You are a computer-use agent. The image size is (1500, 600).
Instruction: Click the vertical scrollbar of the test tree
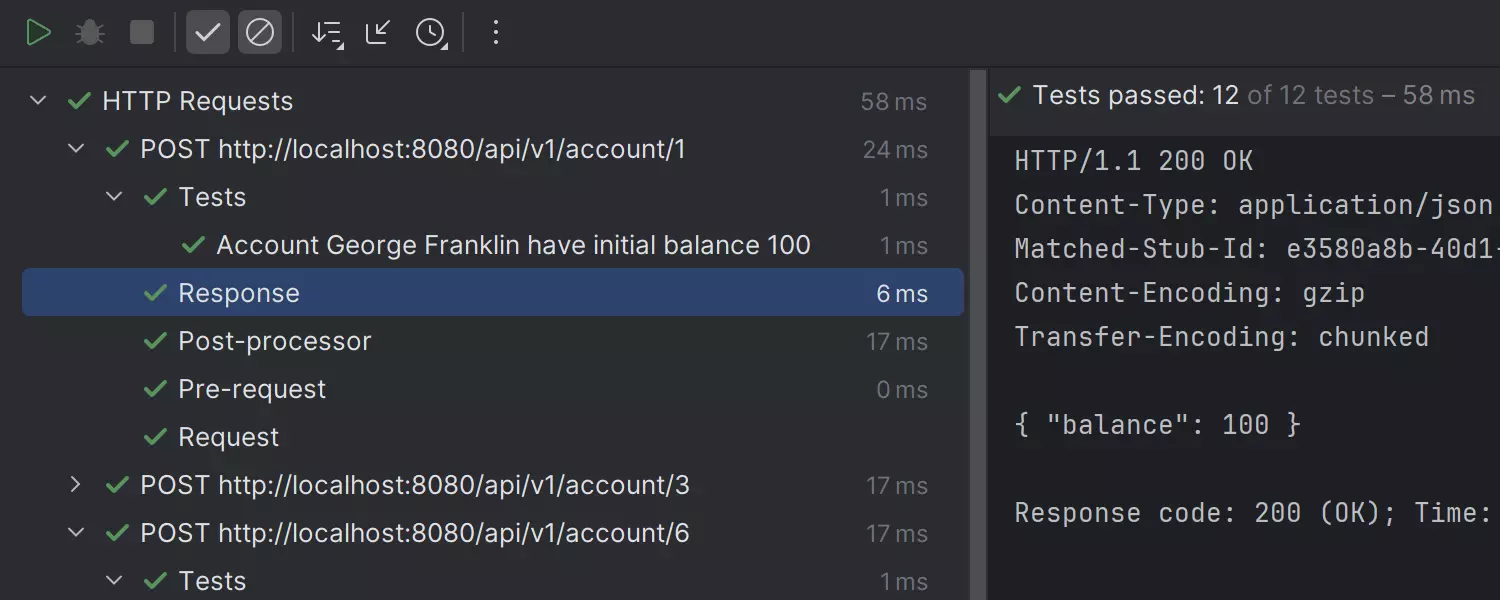[x=977, y=330]
